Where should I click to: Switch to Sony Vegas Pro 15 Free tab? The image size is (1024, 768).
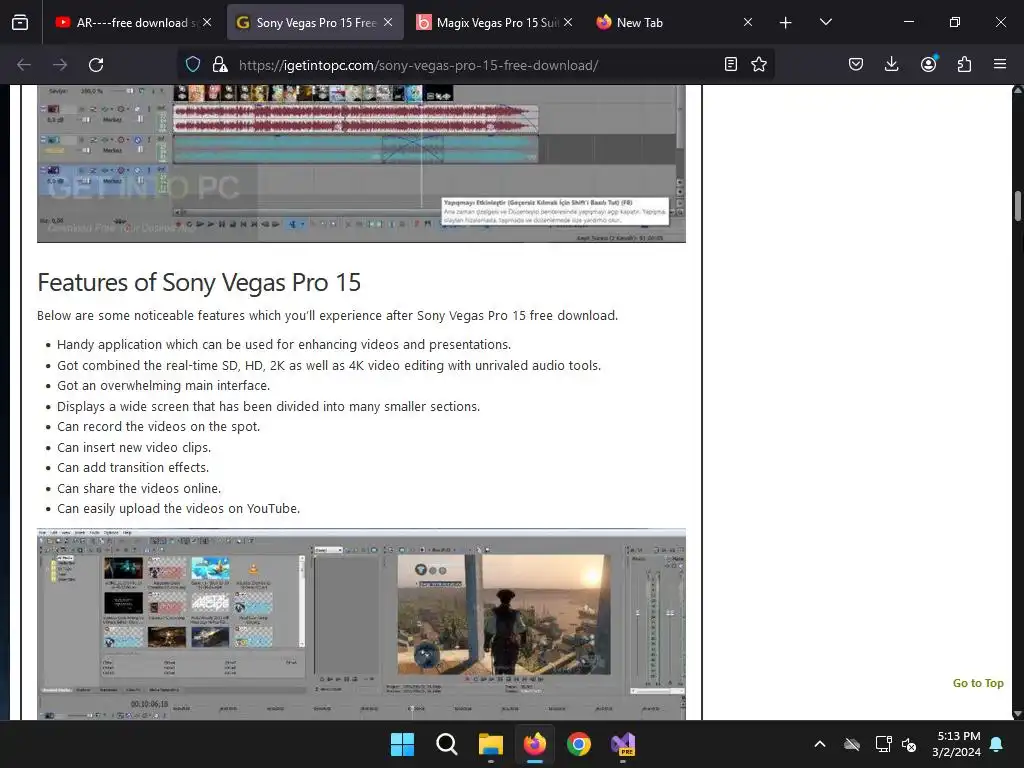pos(315,22)
